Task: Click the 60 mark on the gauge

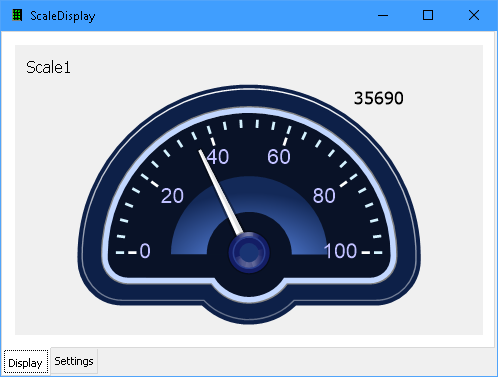Action: (x=279, y=157)
